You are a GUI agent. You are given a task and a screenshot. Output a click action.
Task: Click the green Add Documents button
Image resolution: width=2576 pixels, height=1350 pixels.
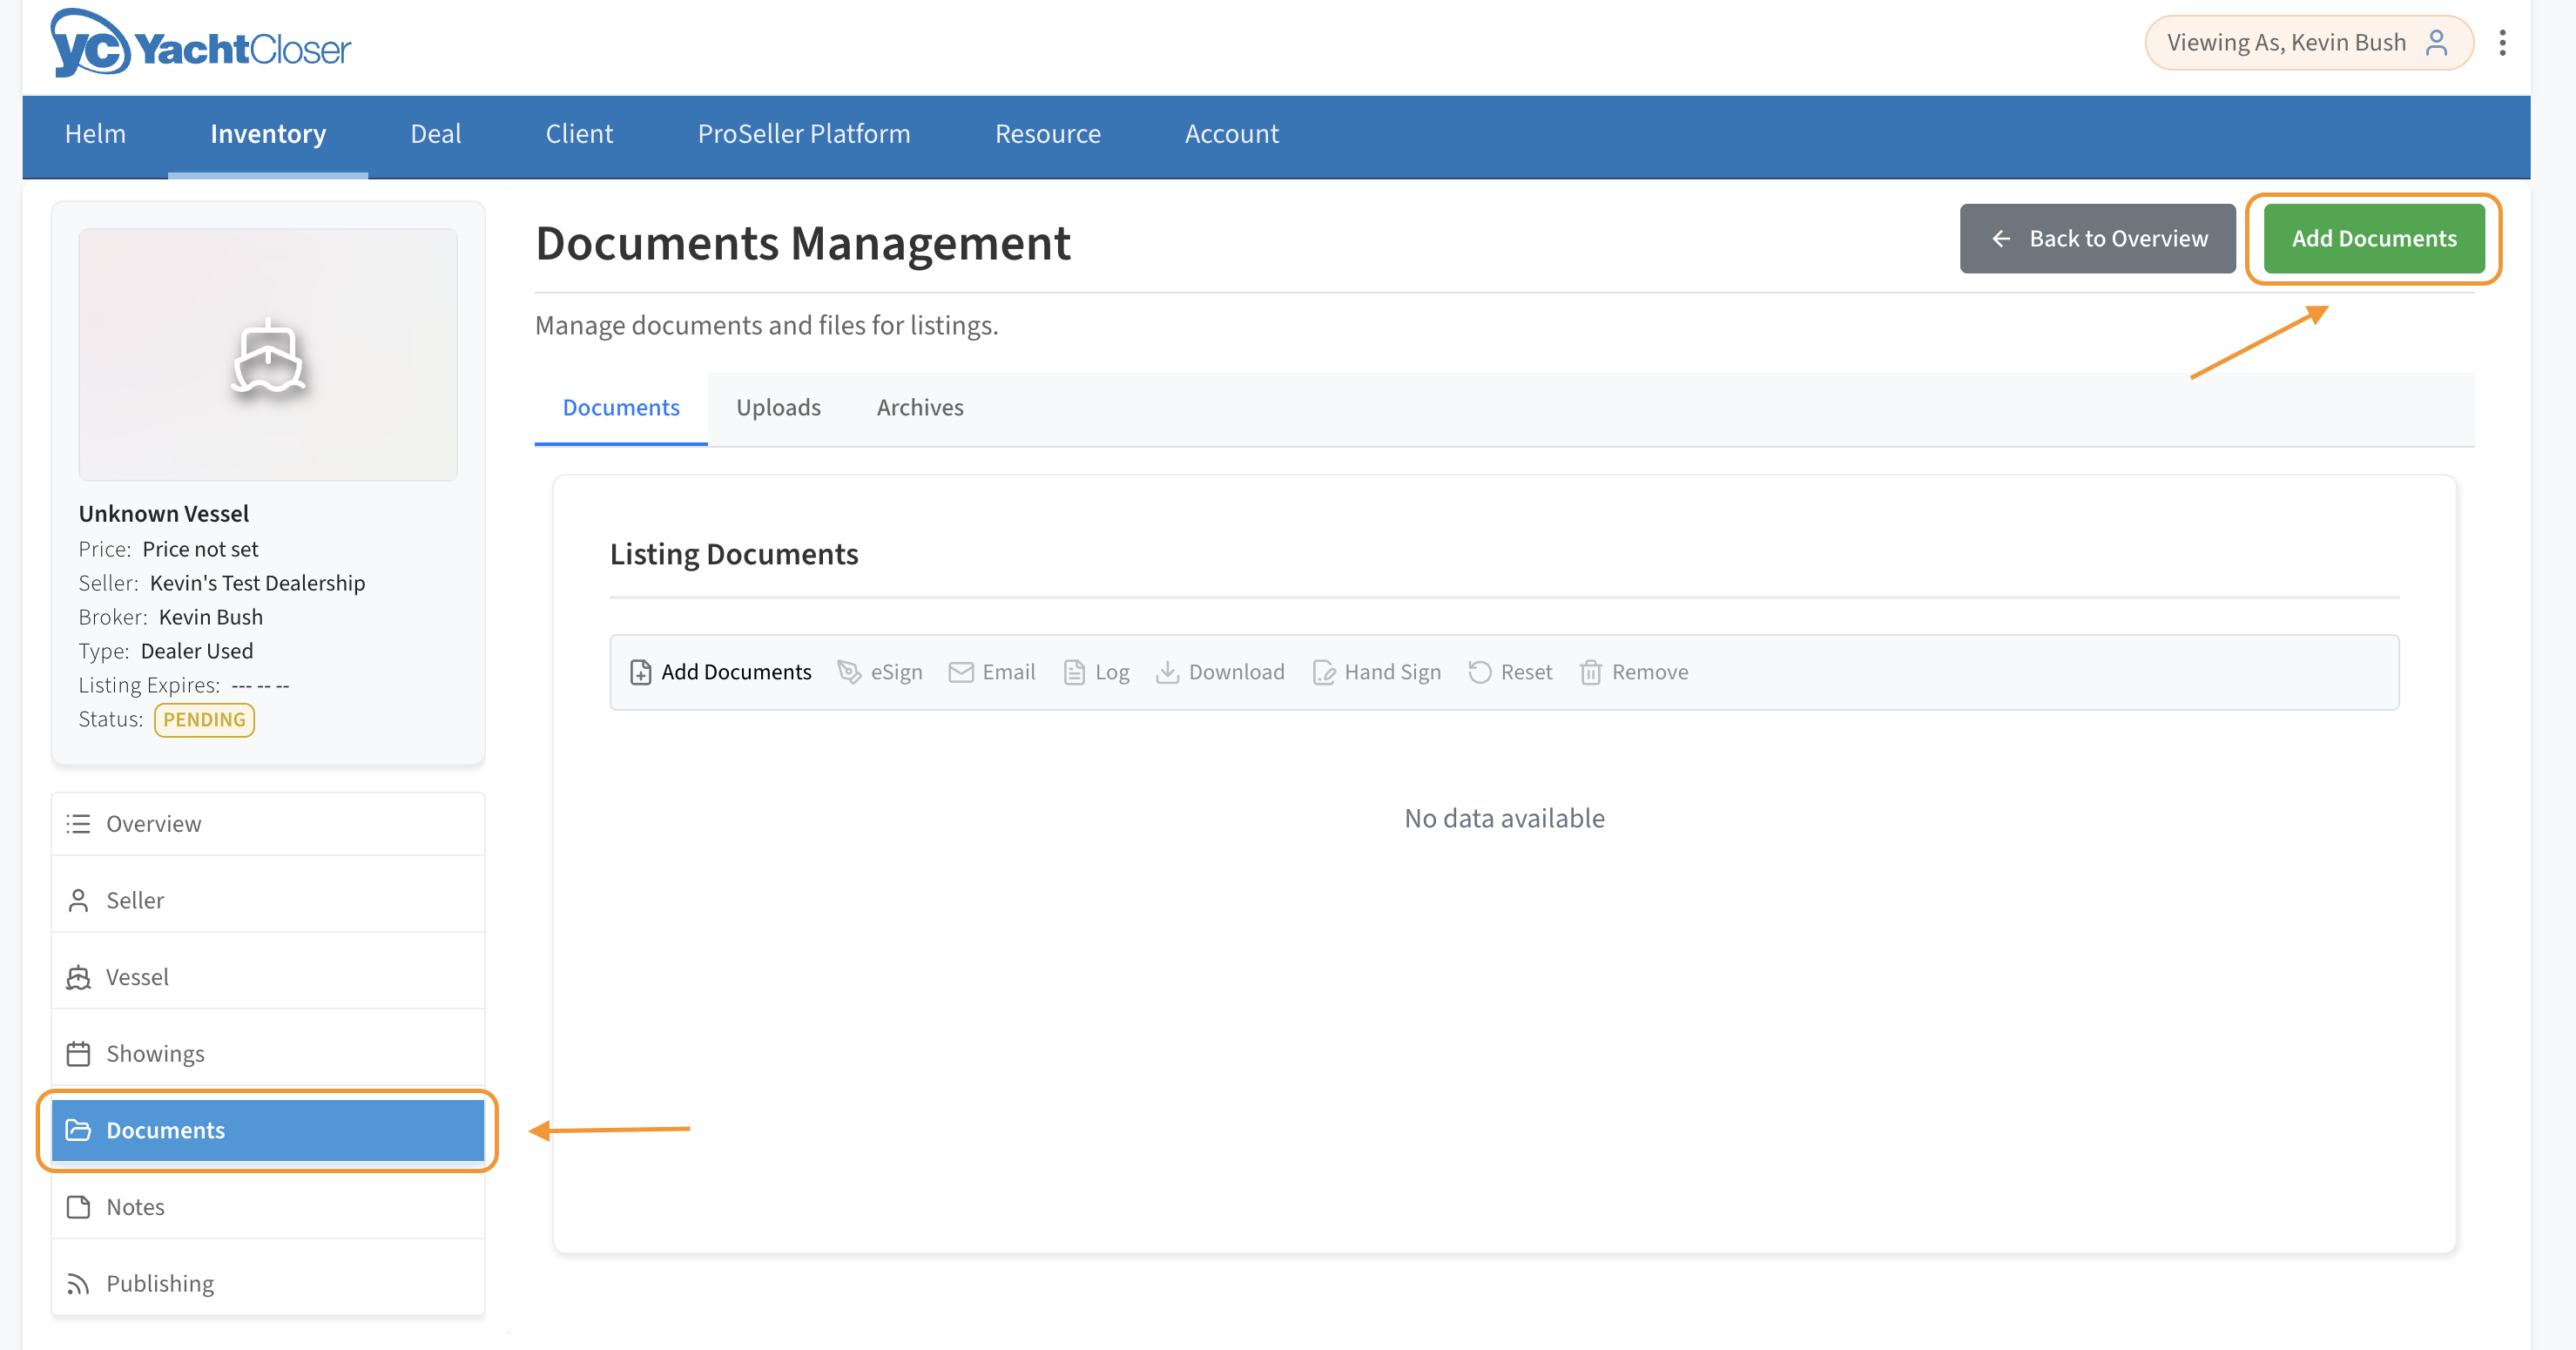[x=2373, y=239]
